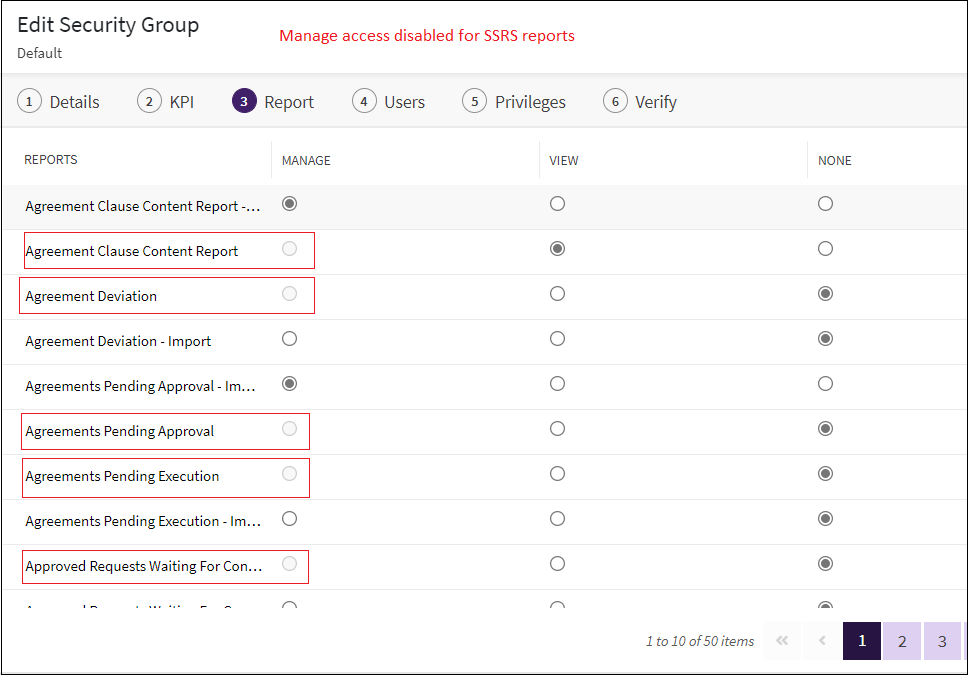Click the active Report step tab
The image size is (968, 675).
coord(273,102)
